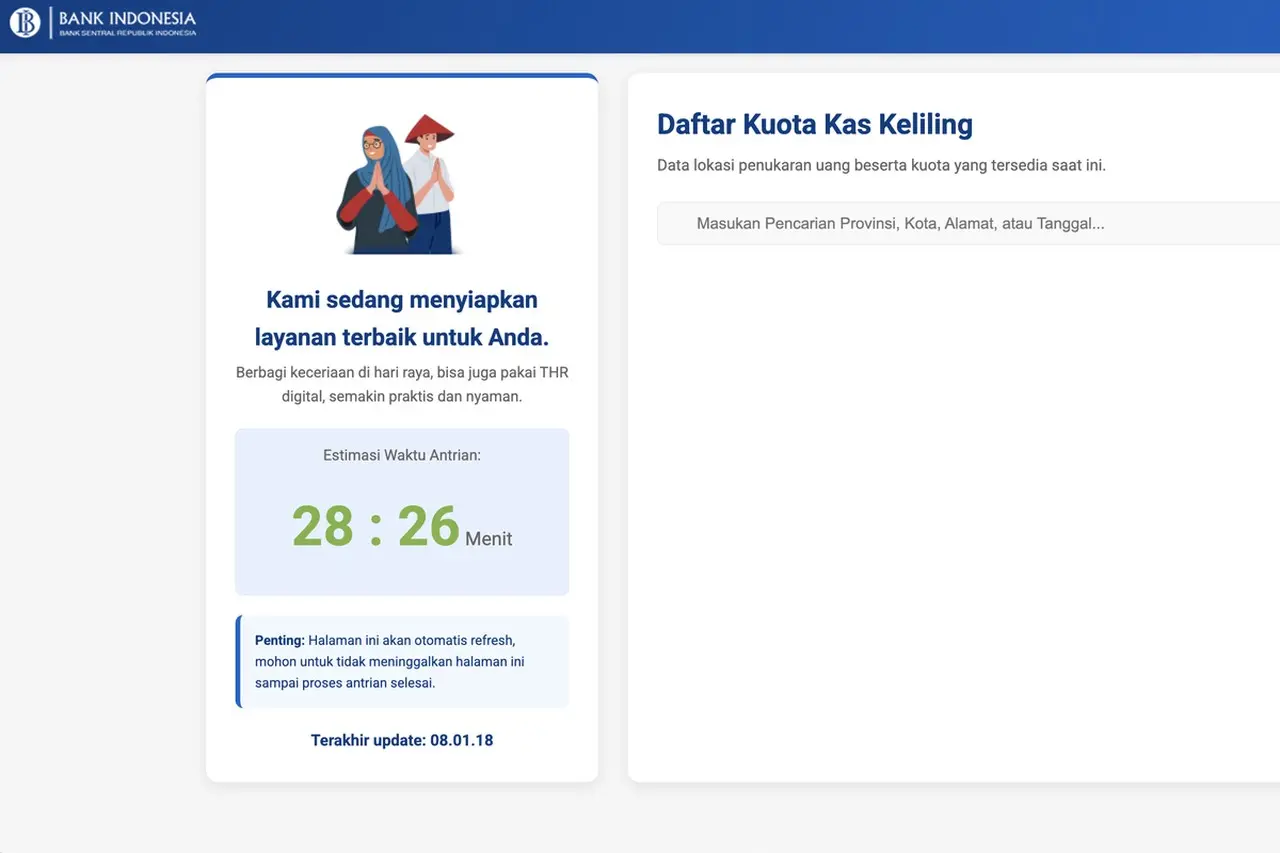Select the BI circular emblem in header

[24, 22]
